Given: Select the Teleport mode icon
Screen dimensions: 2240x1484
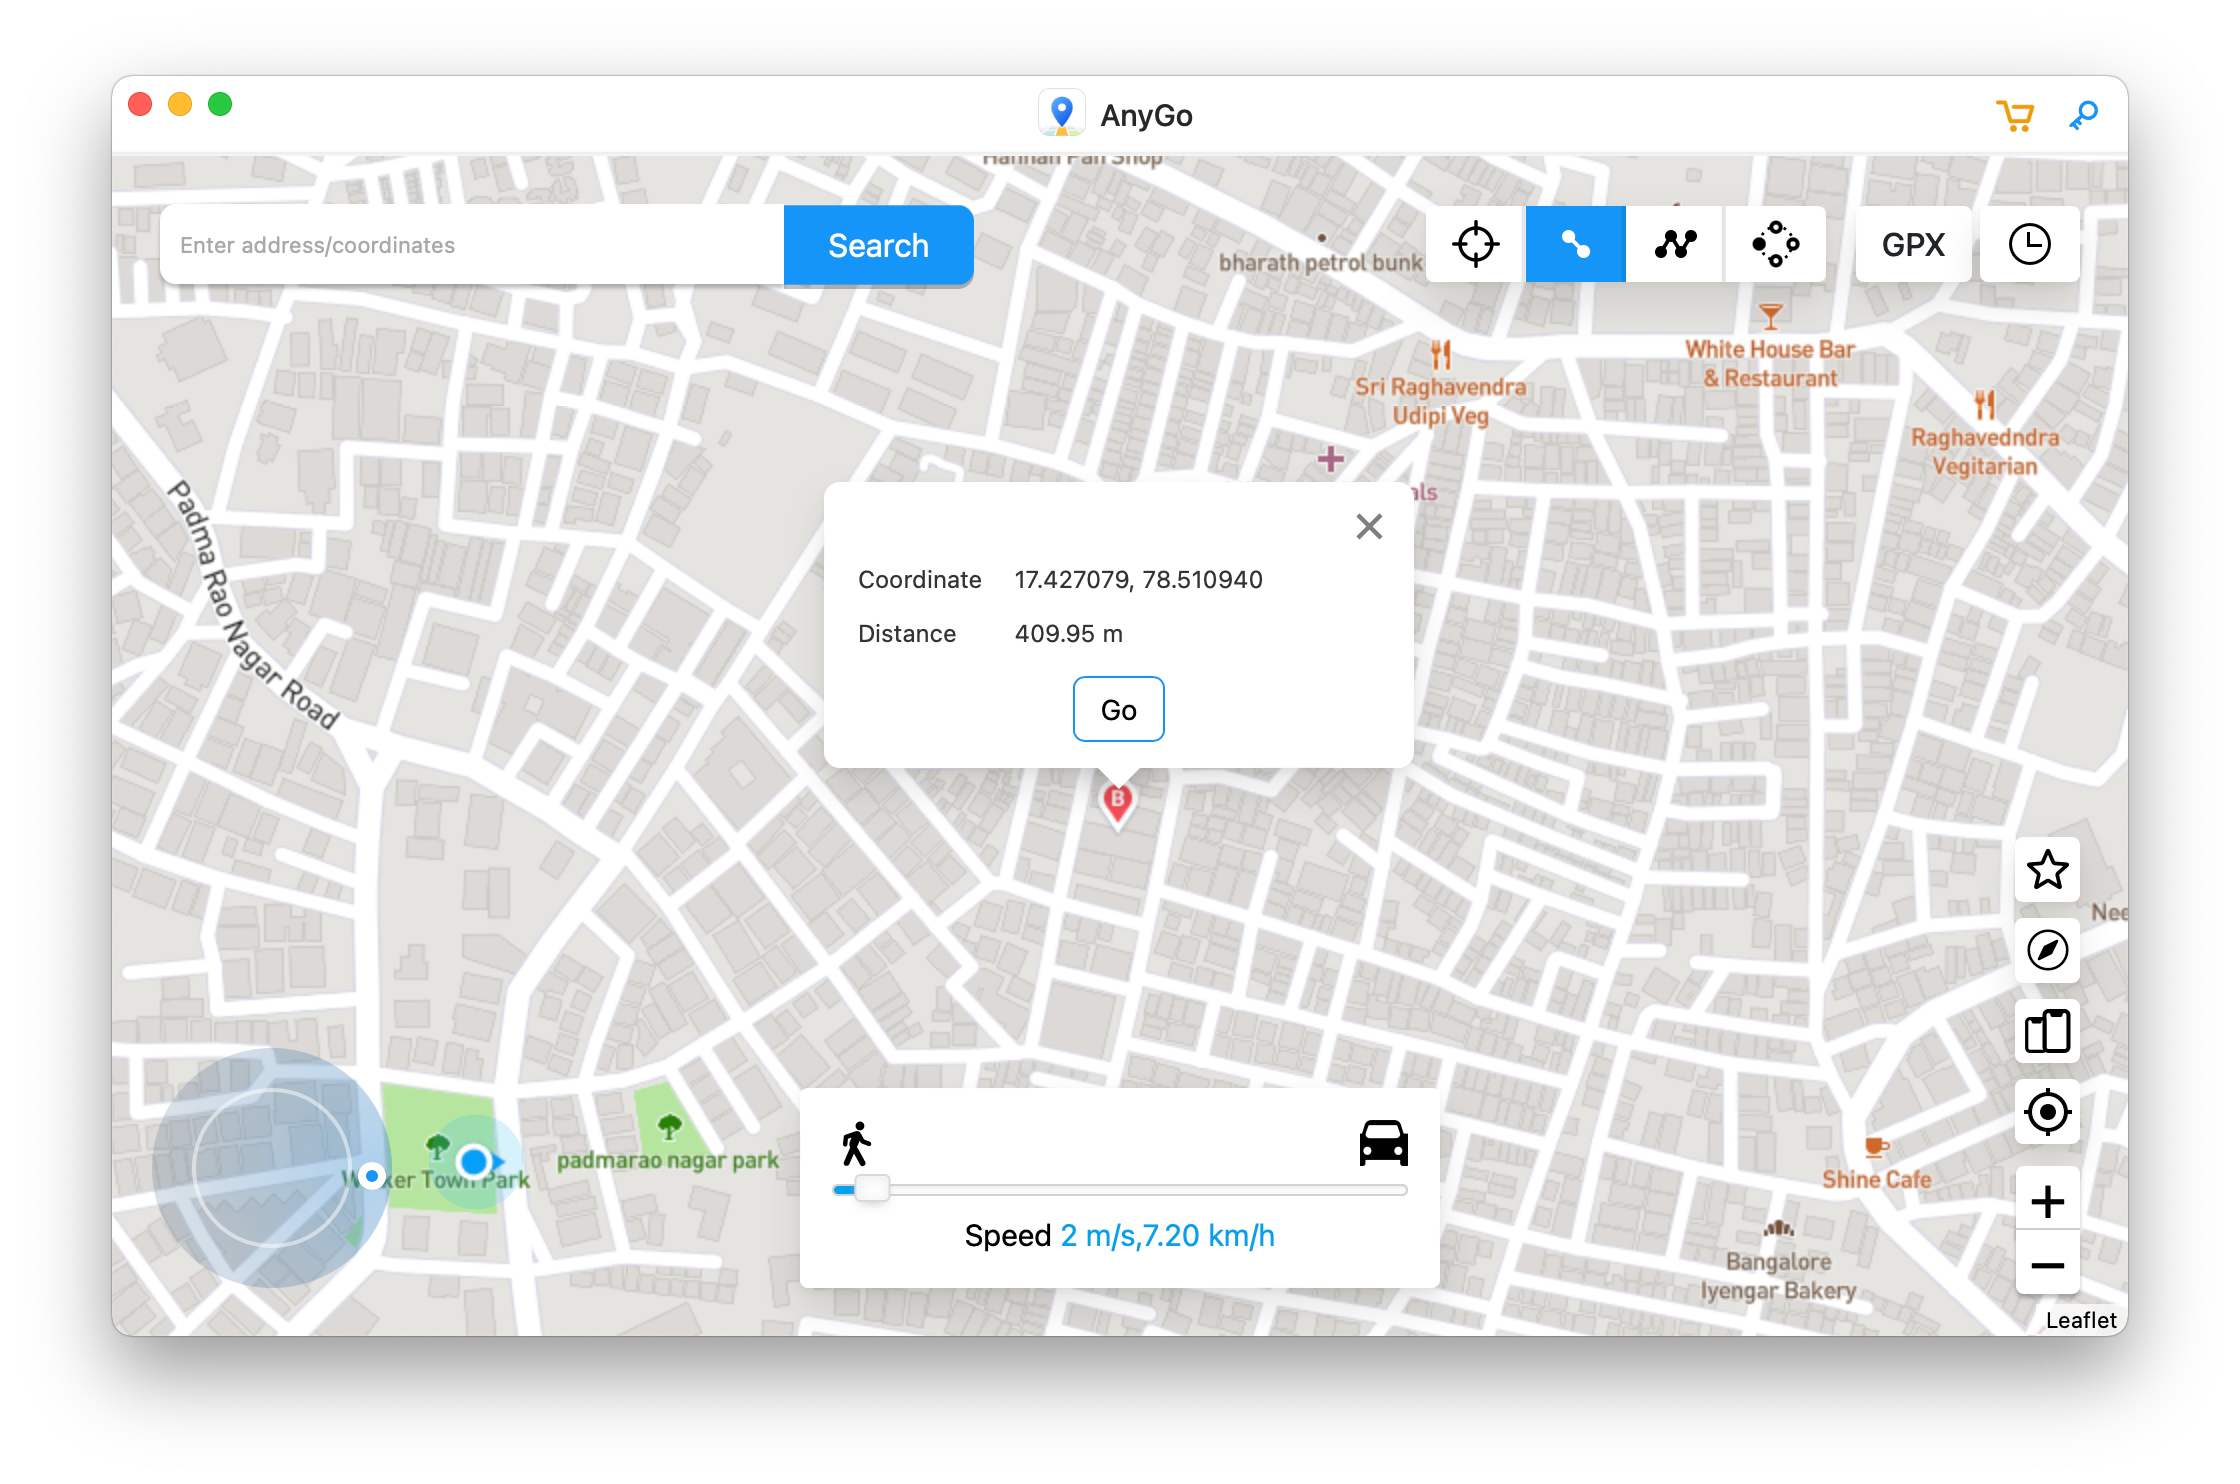Looking at the screenshot, I should coord(1474,243).
